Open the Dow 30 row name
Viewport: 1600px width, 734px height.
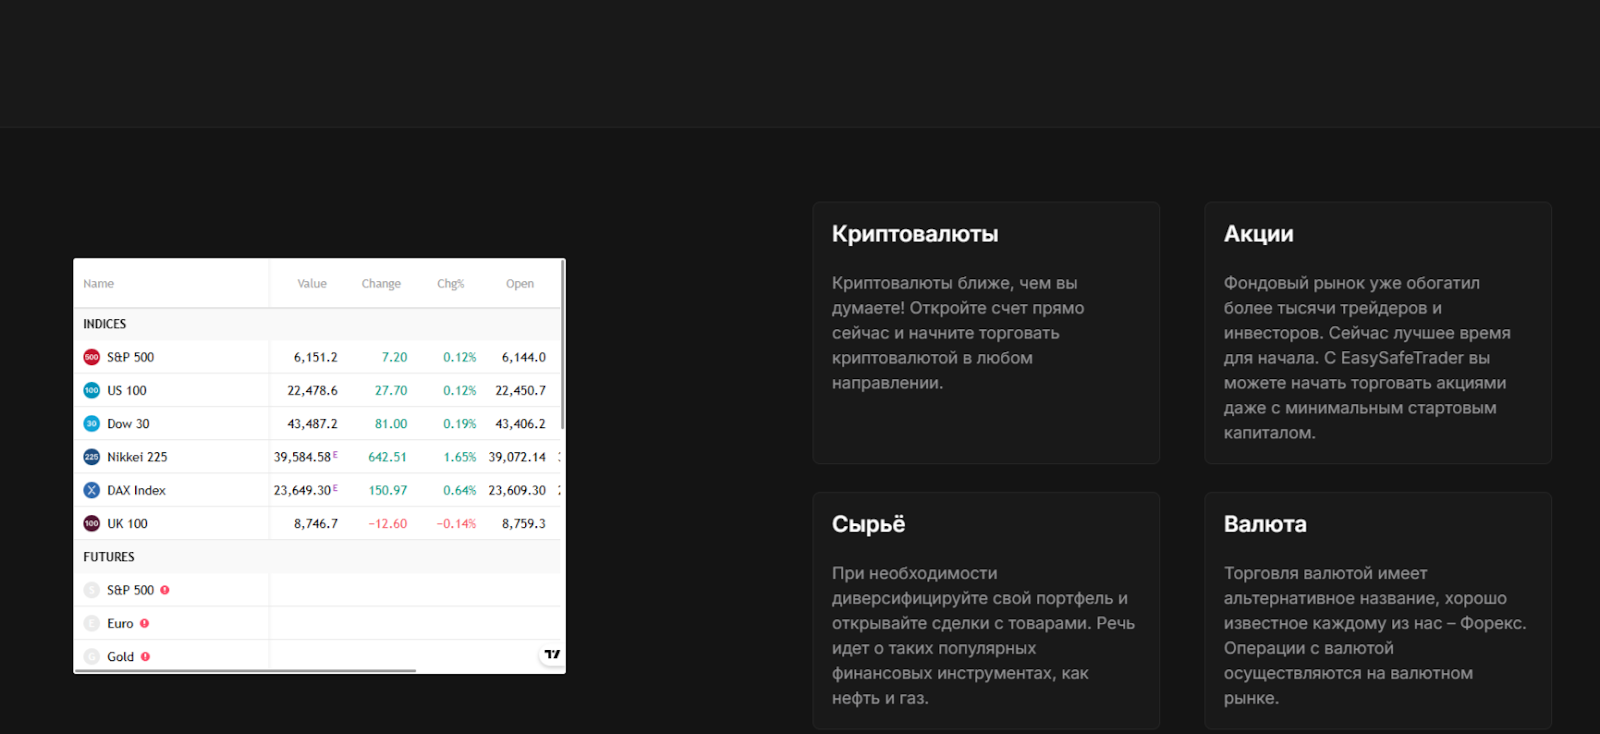coord(128,424)
